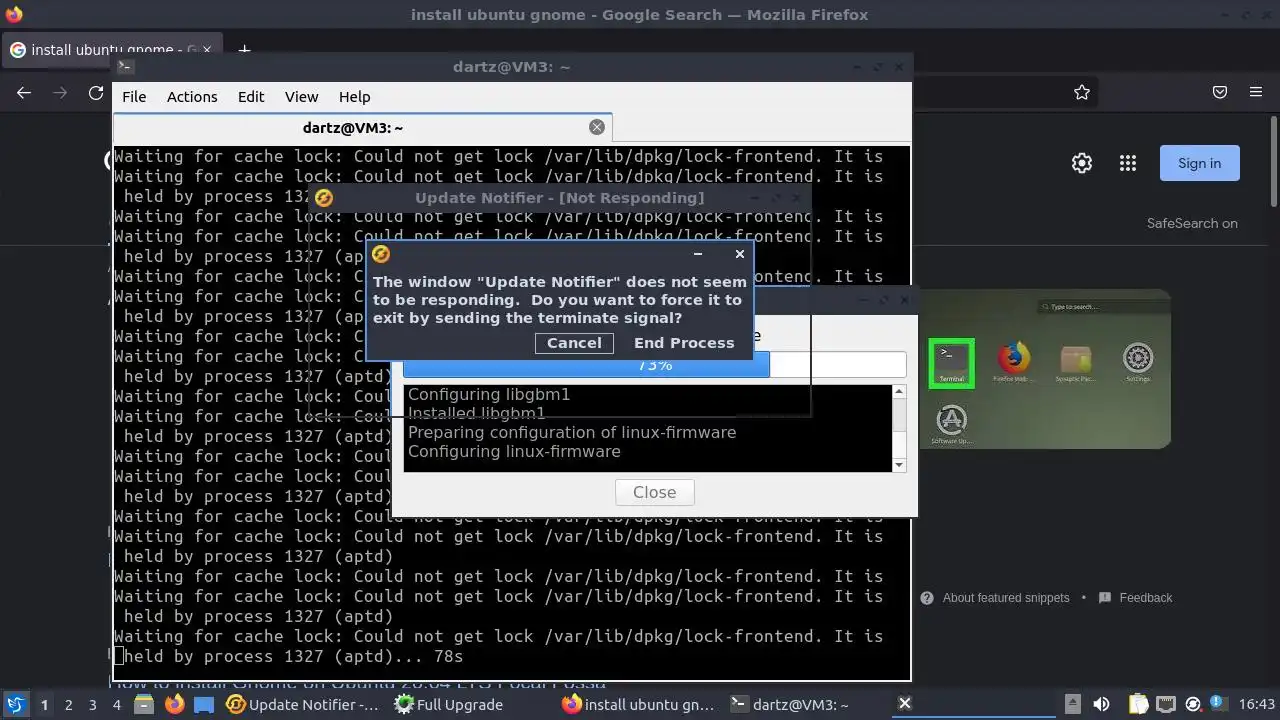
Task: Select 'Preparing configuration of linux-firmware' log line
Action: (x=572, y=433)
